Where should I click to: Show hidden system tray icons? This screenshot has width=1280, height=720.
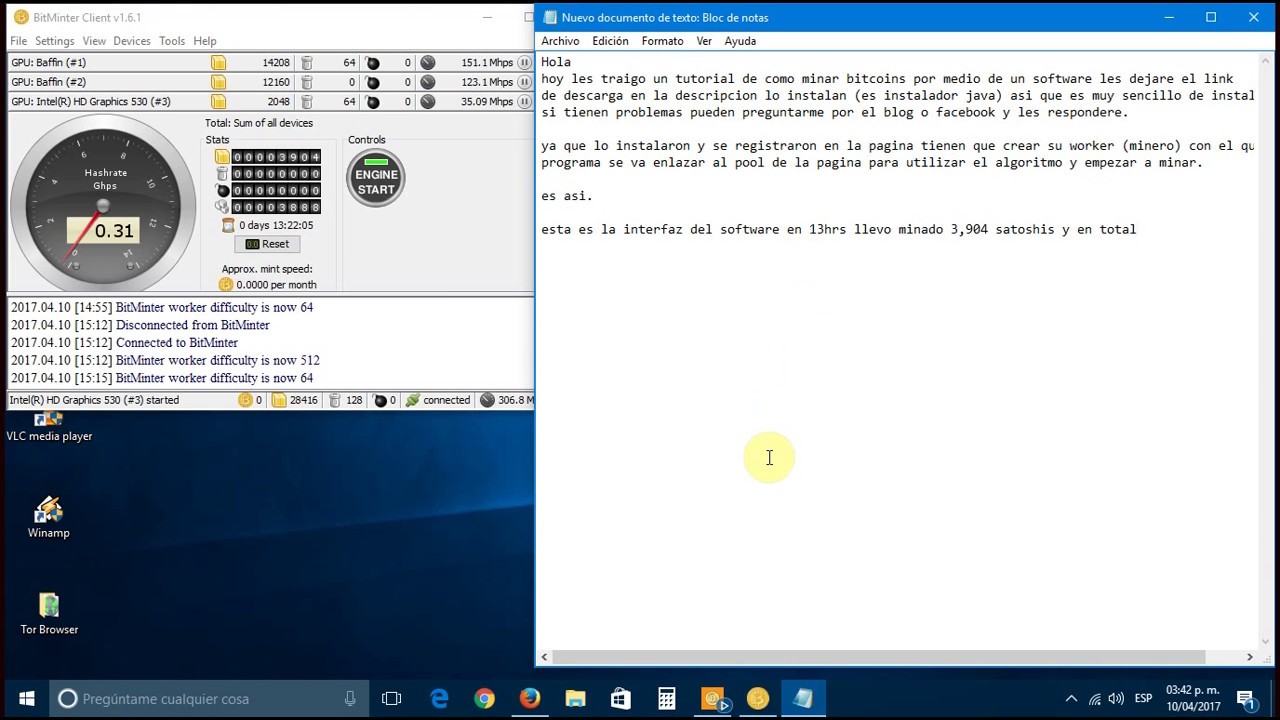point(1071,699)
